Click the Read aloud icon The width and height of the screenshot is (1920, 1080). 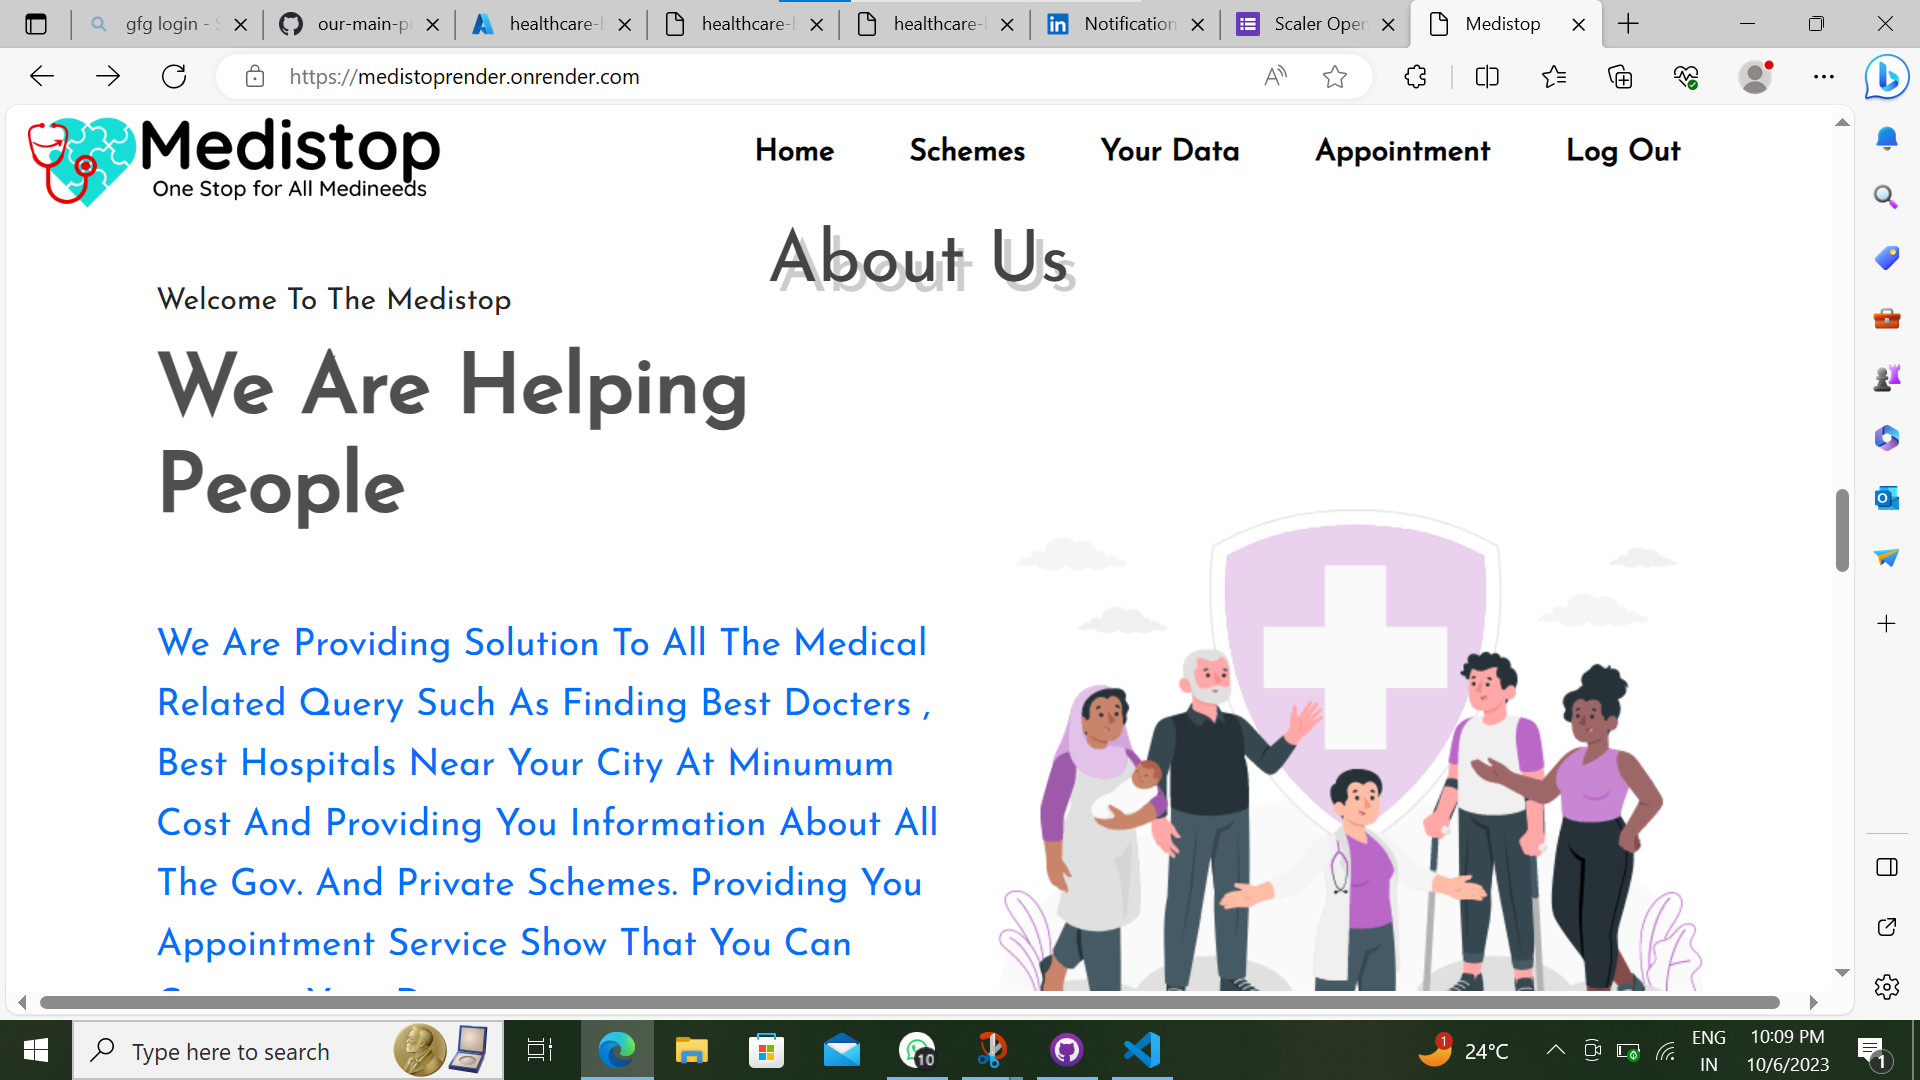coord(1275,77)
